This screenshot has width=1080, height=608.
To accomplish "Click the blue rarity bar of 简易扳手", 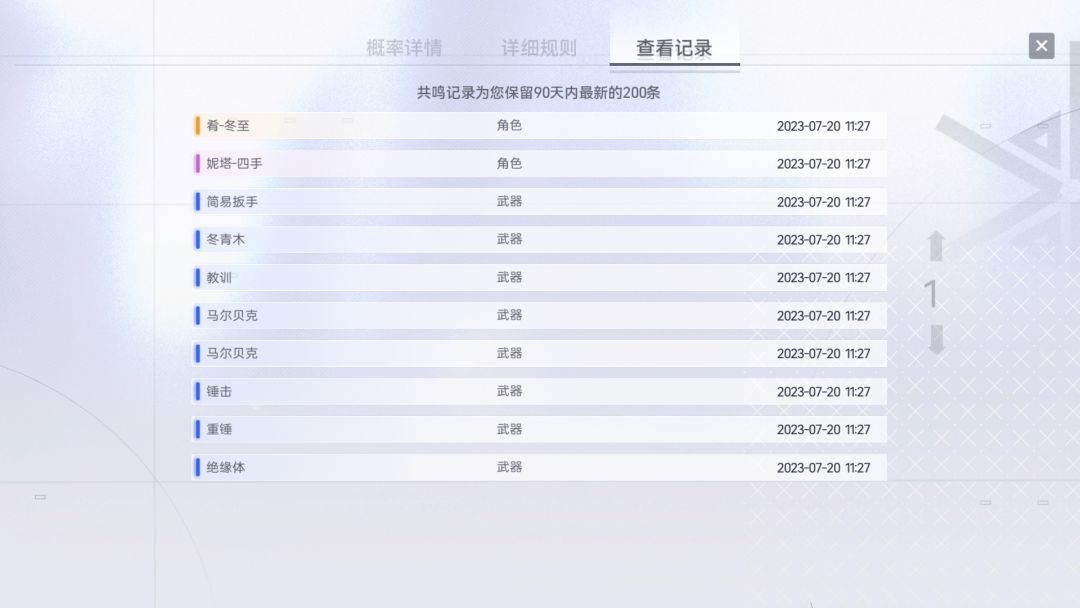I will pyautogui.click(x=198, y=202).
